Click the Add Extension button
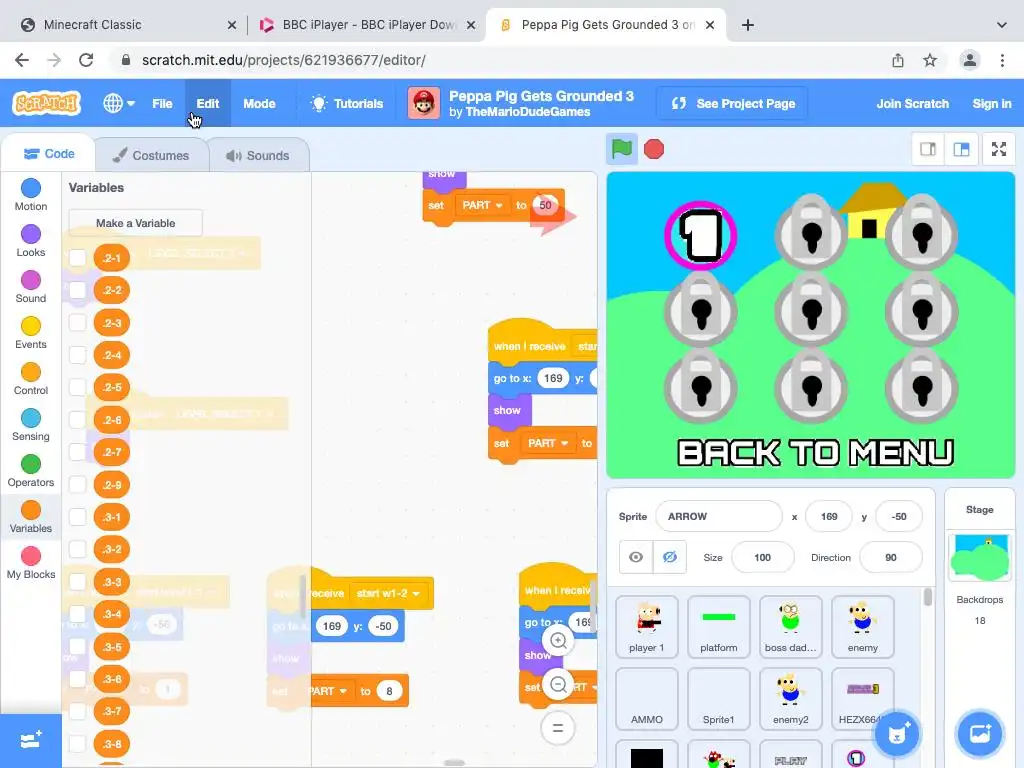Screen dimensions: 1024x768 click(31, 740)
